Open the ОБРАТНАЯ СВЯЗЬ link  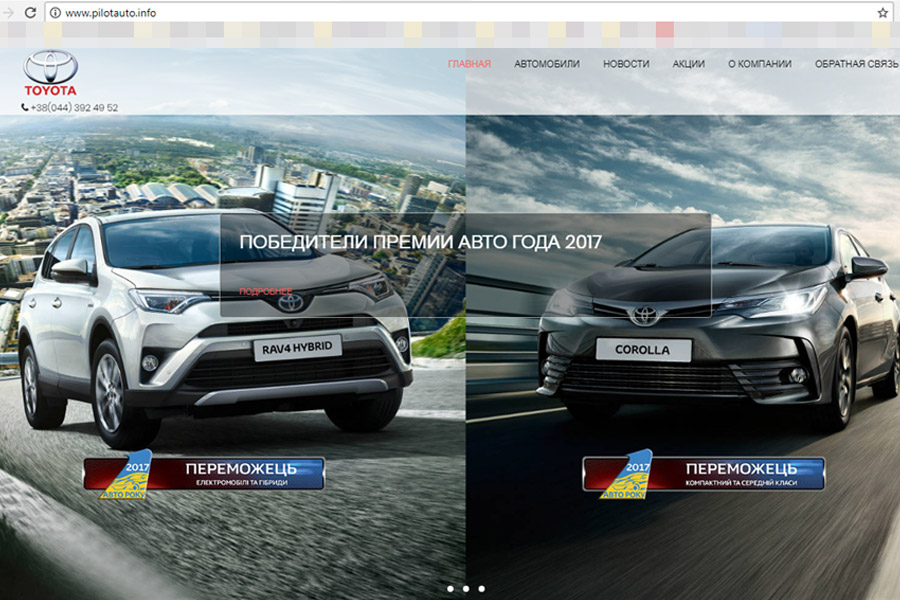tap(856, 63)
